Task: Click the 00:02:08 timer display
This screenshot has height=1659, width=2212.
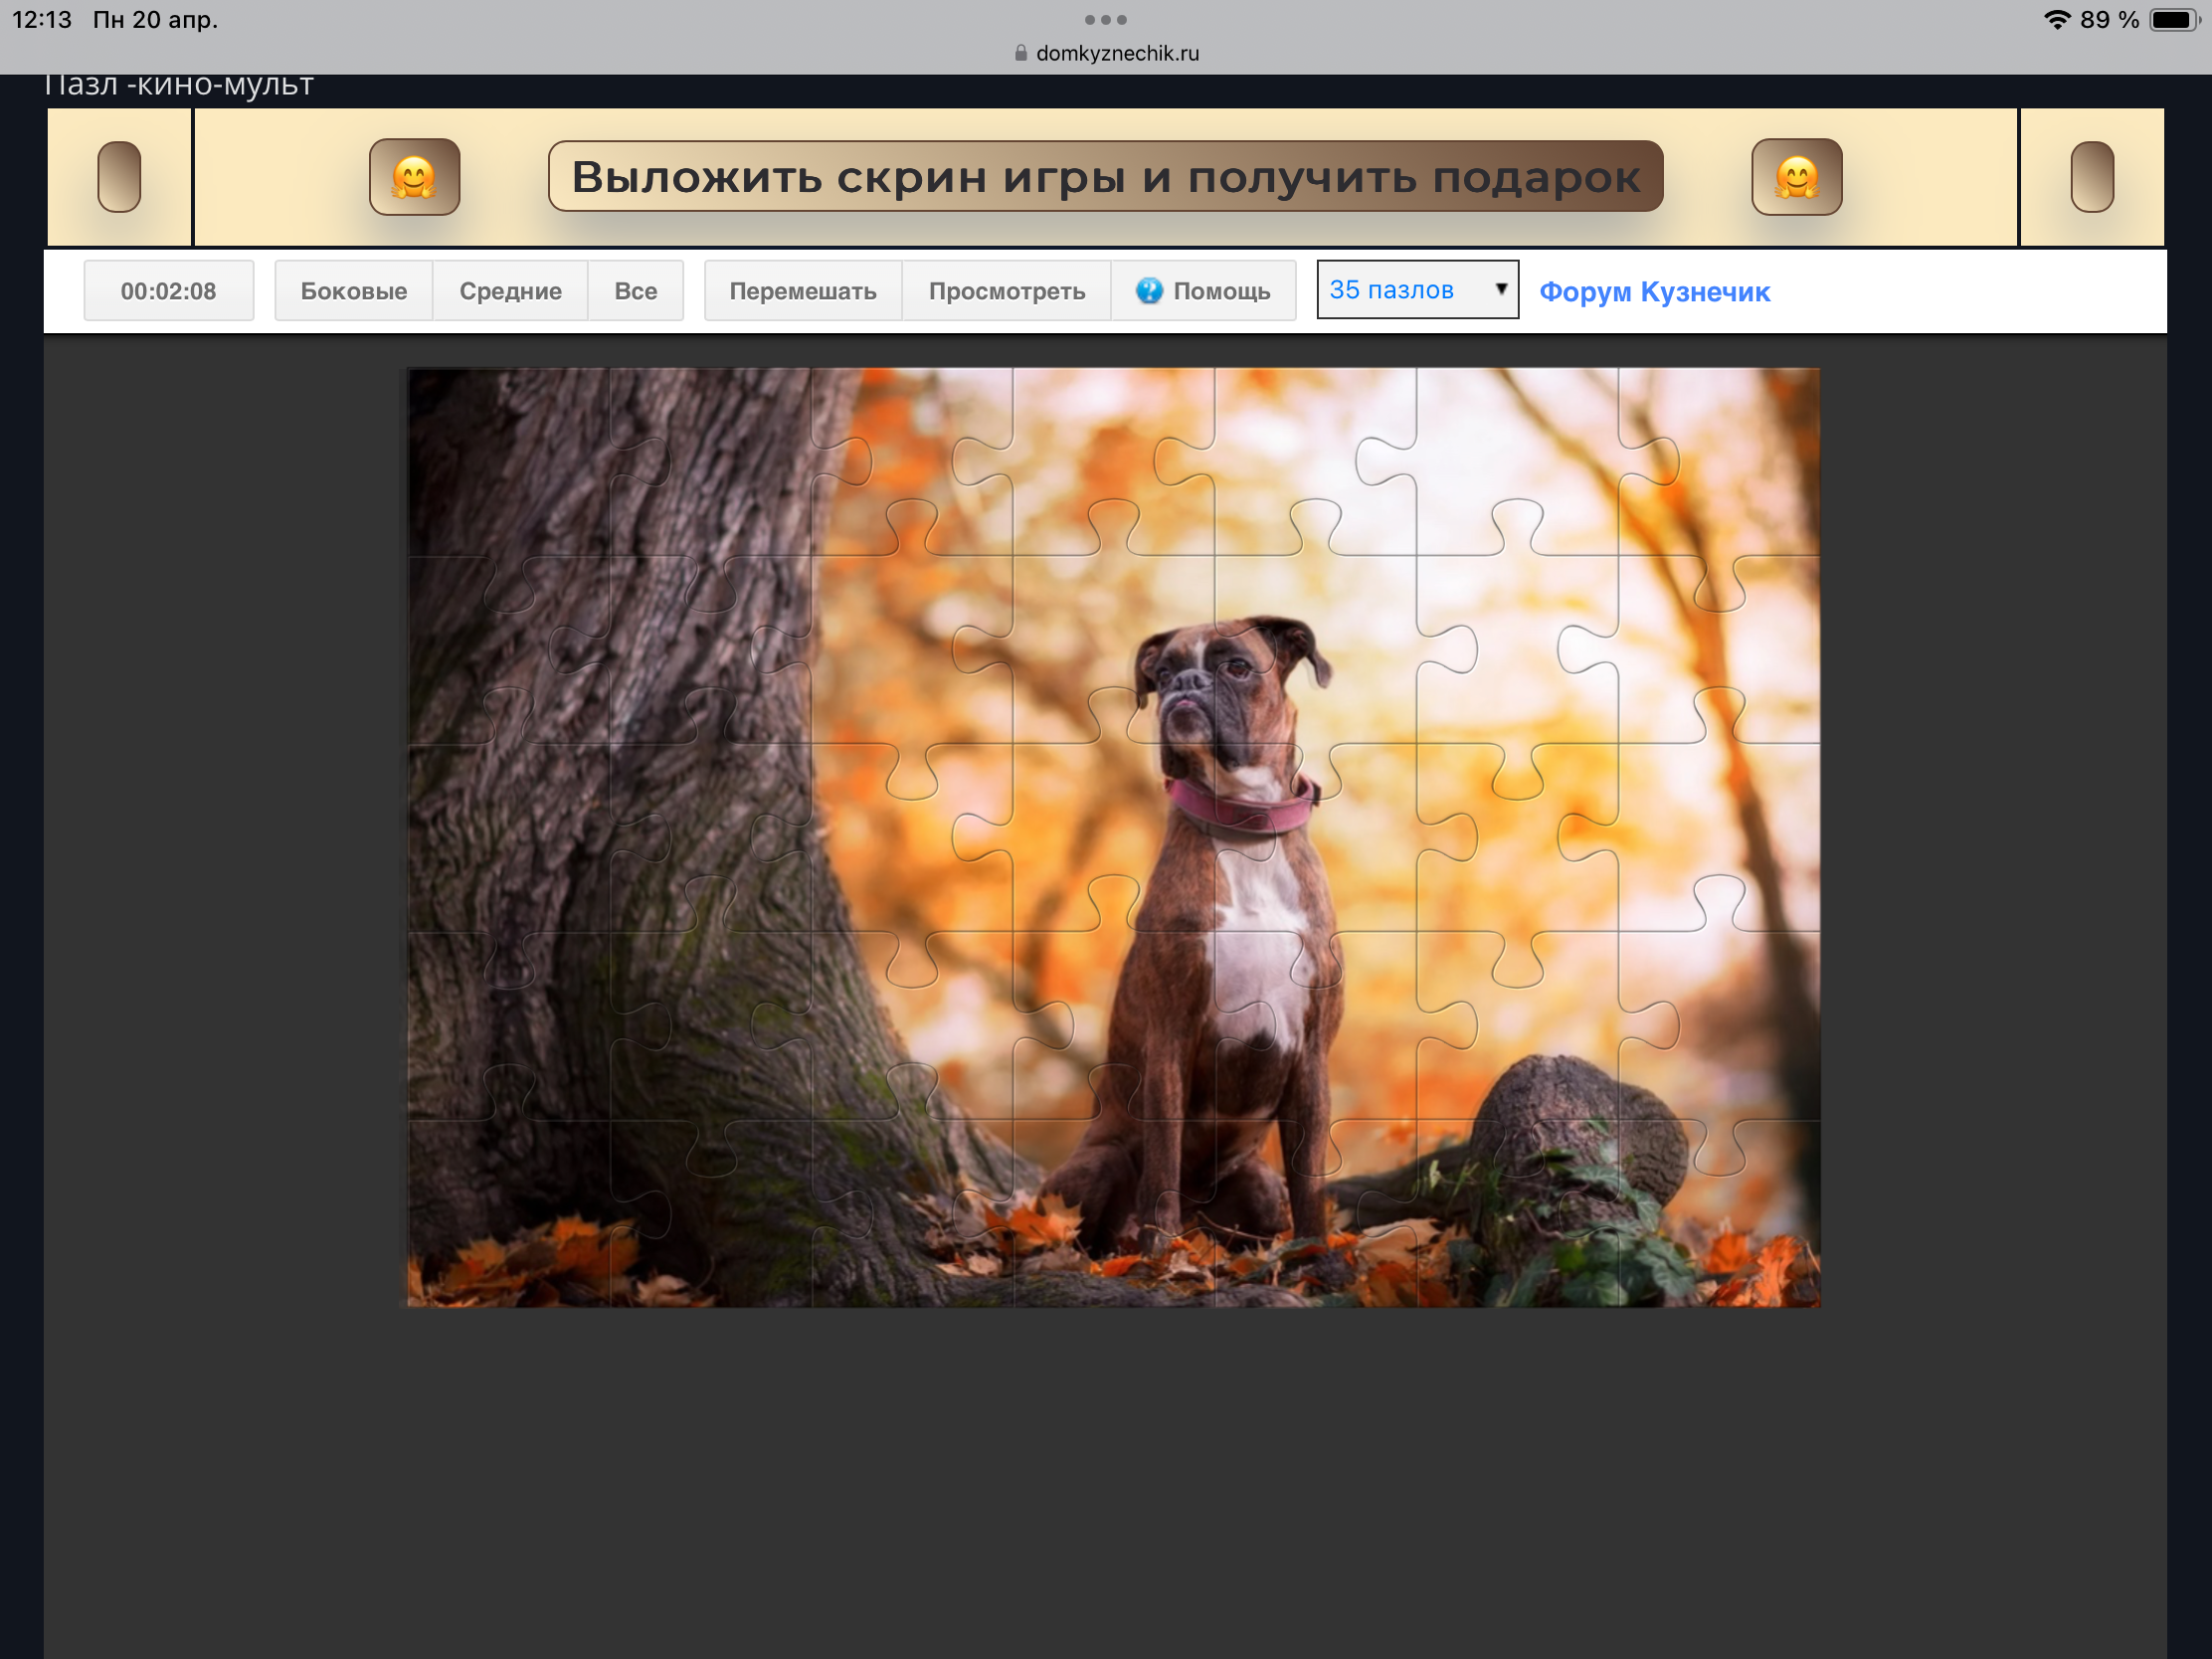Action: coord(168,291)
